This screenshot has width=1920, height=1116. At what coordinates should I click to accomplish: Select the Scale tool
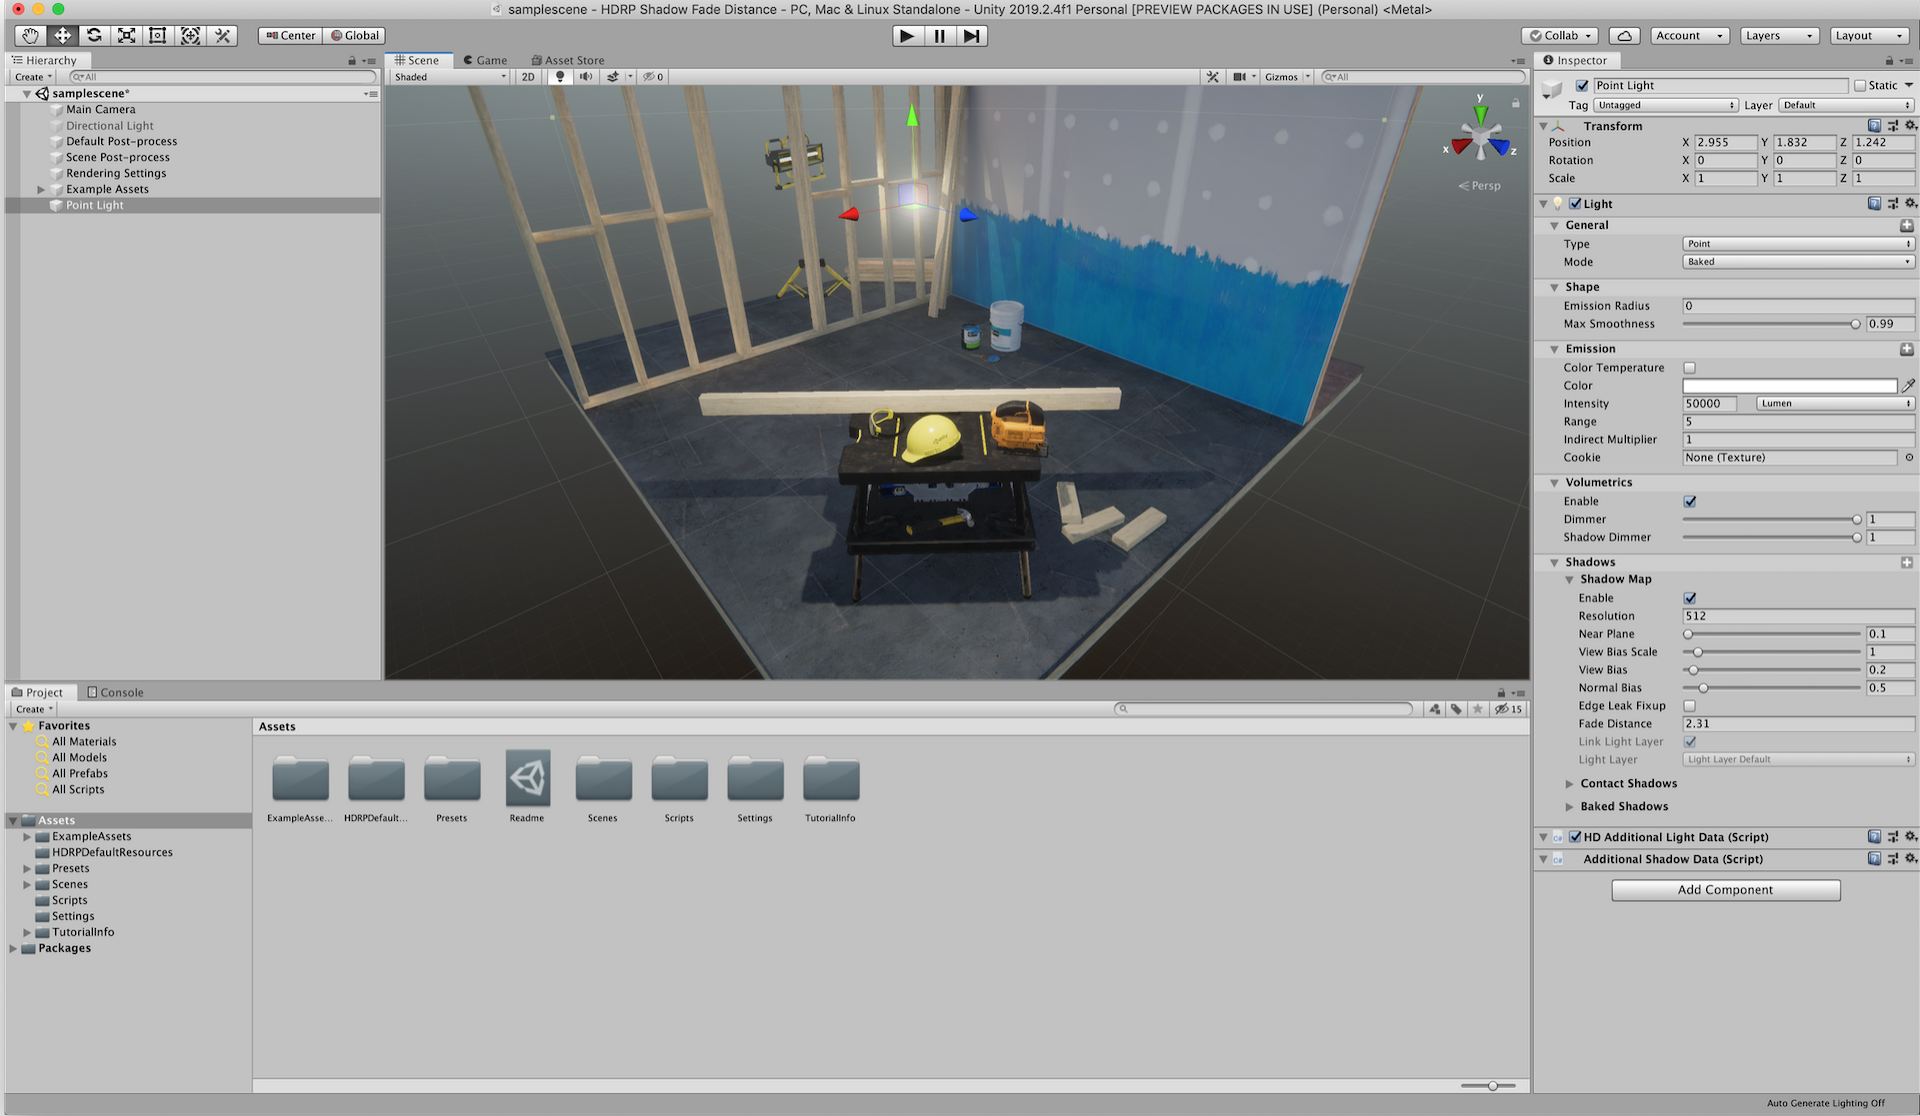pyautogui.click(x=126, y=35)
